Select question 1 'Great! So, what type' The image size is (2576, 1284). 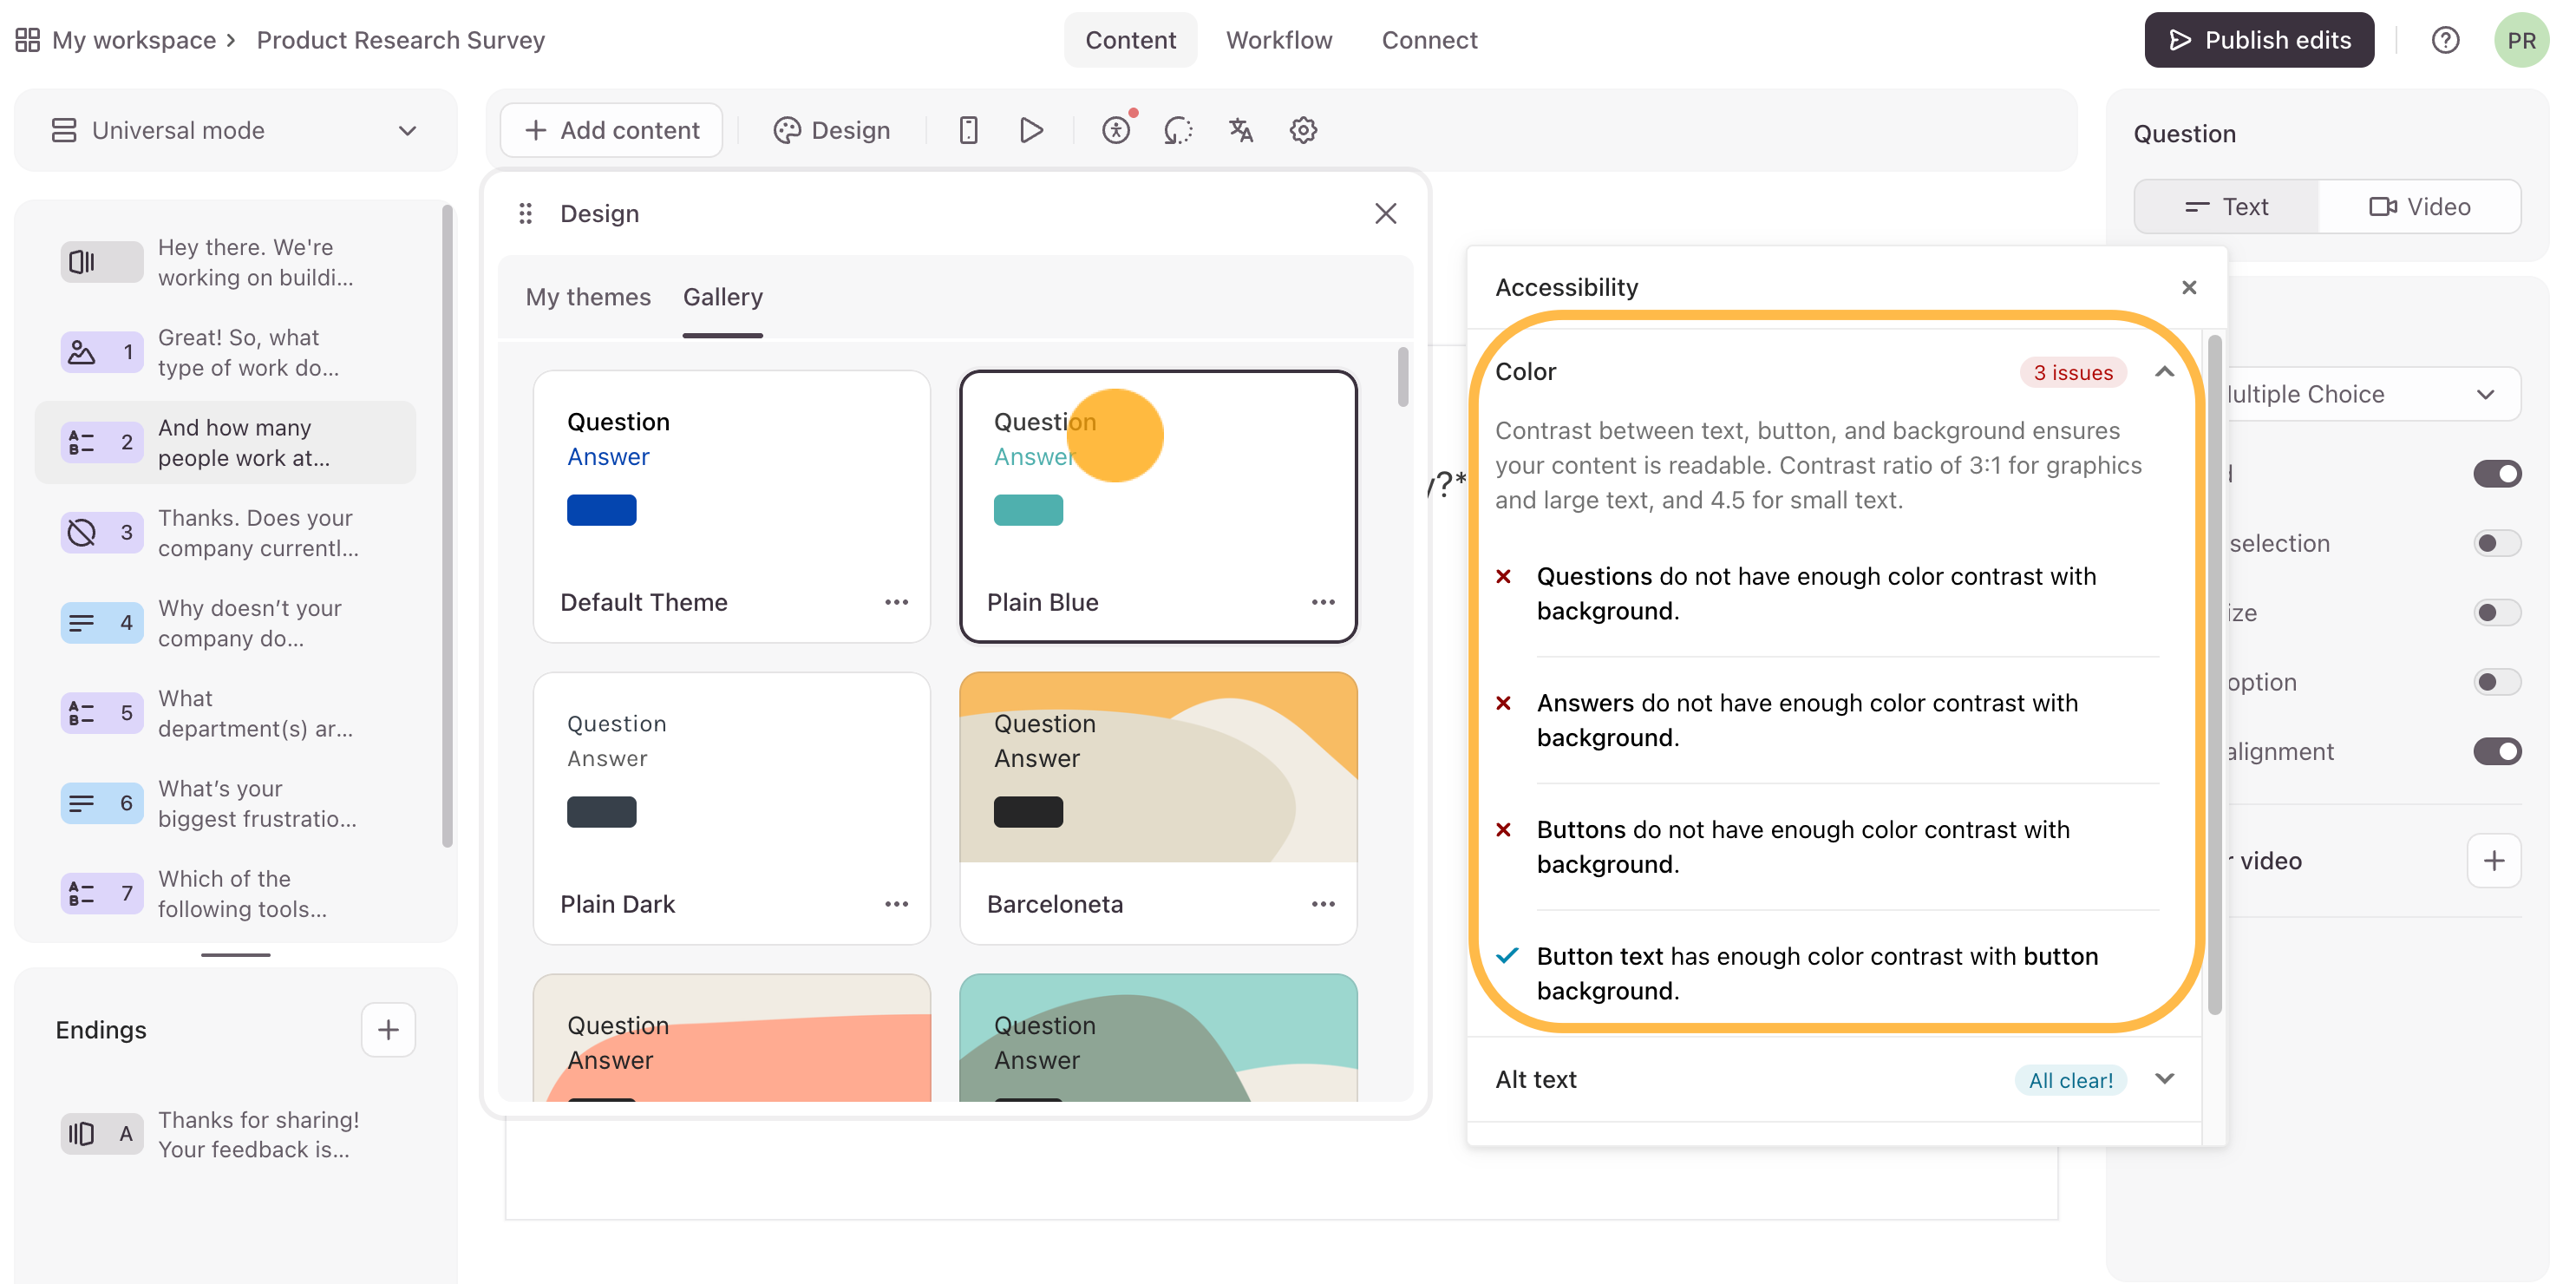click(x=225, y=352)
